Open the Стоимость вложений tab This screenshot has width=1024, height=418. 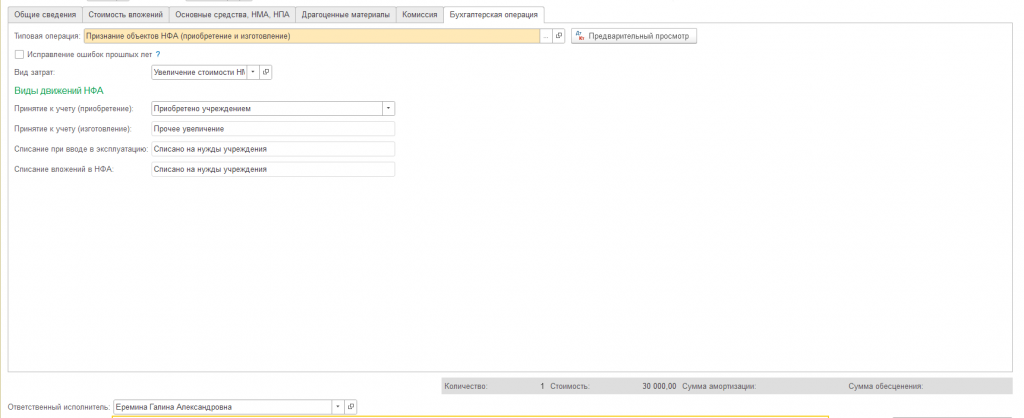125,14
